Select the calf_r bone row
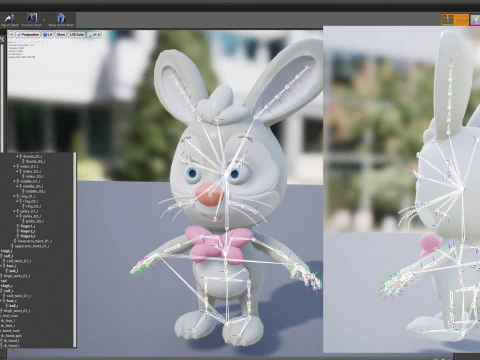Screen dimensions: 480x360 (x=8, y=291)
